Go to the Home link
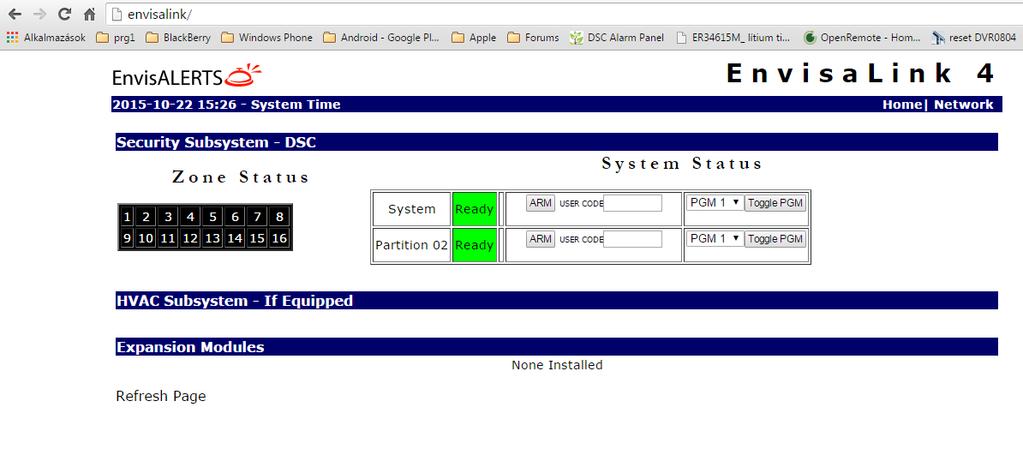The image size is (1023, 467). 902,104
